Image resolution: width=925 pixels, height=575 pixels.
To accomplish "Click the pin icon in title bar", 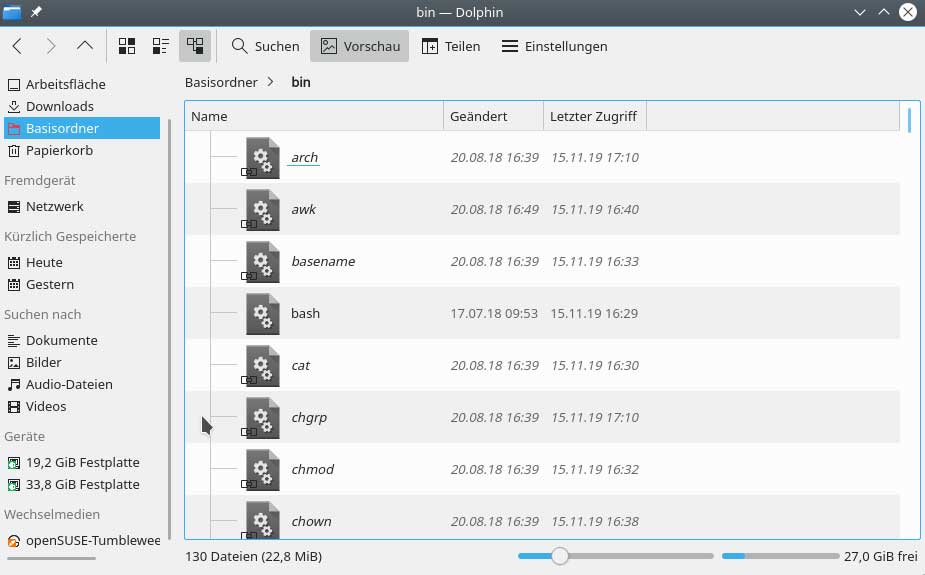I will click(x=36, y=12).
